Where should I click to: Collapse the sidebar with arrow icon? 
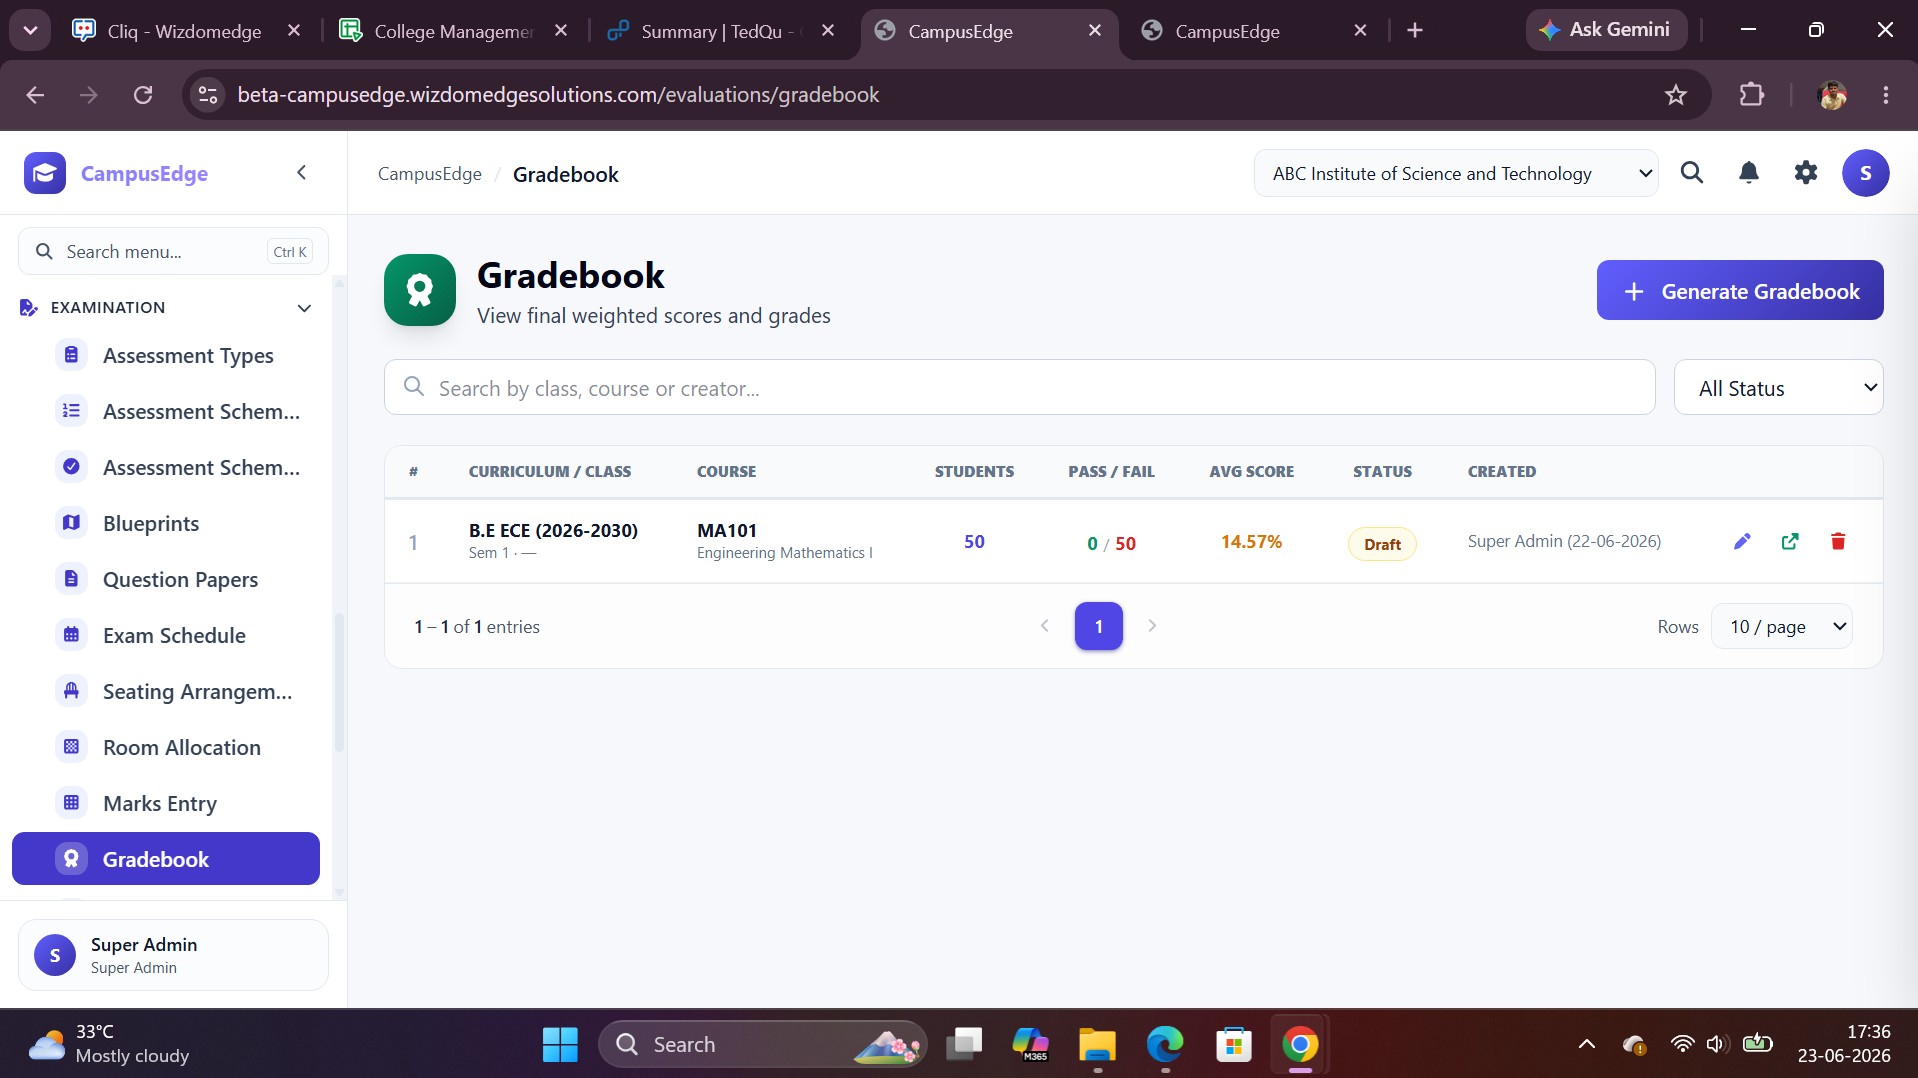coord(302,173)
